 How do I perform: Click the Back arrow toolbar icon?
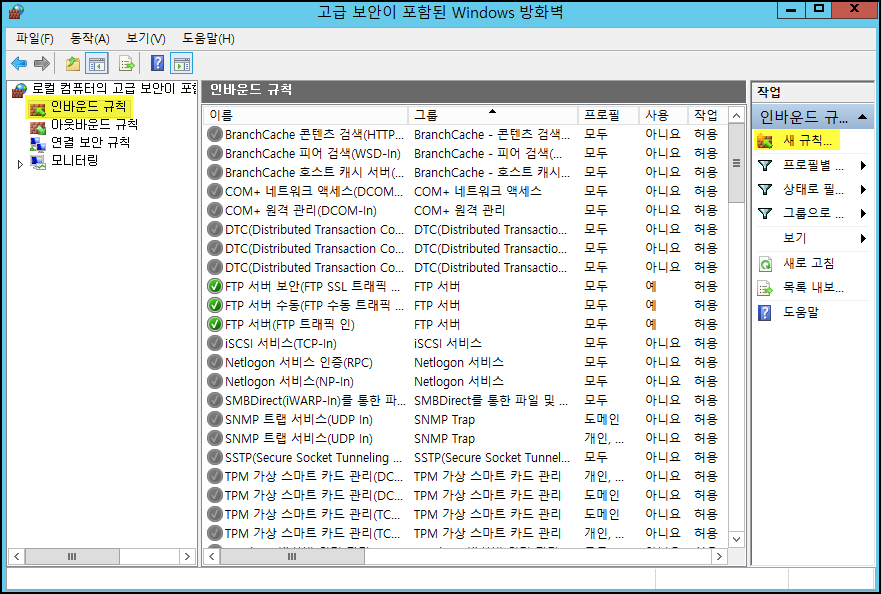tap(19, 64)
